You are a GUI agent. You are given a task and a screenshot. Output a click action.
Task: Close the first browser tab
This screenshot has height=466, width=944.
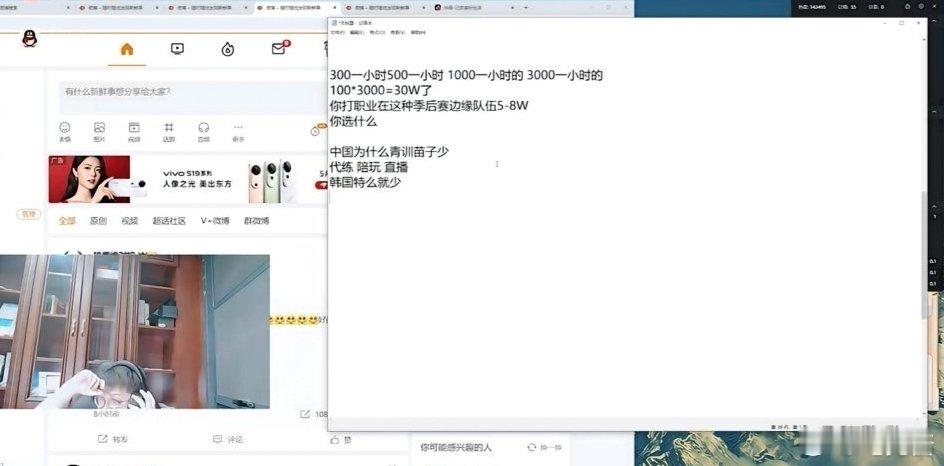pos(66,8)
